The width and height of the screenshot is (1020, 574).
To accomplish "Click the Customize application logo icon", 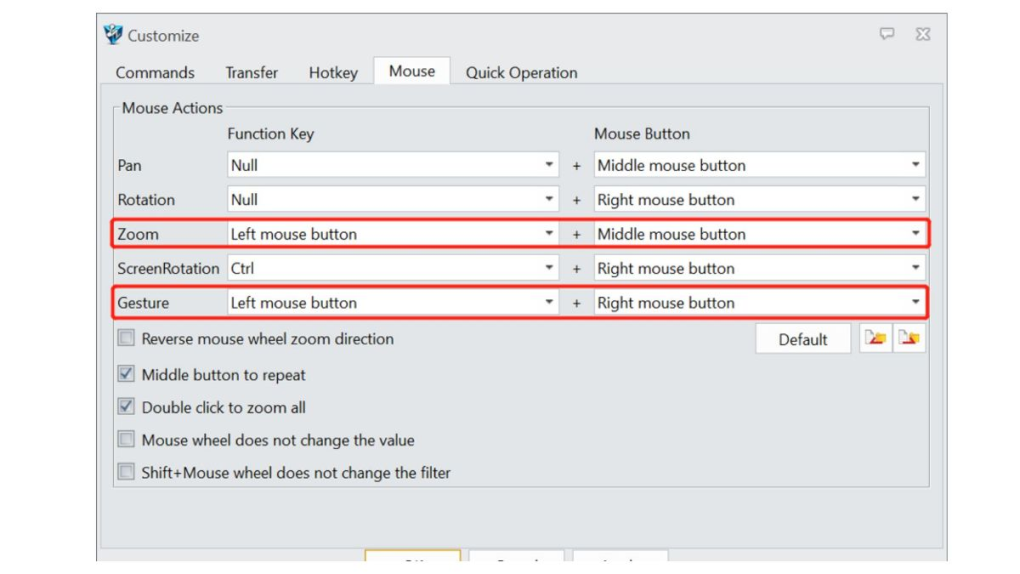I will [x=113, y=34].
